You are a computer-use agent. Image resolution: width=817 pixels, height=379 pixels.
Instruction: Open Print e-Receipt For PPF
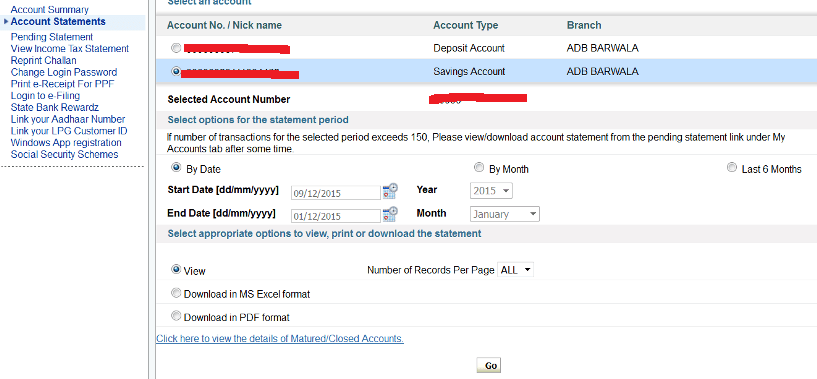coord(63,84)
